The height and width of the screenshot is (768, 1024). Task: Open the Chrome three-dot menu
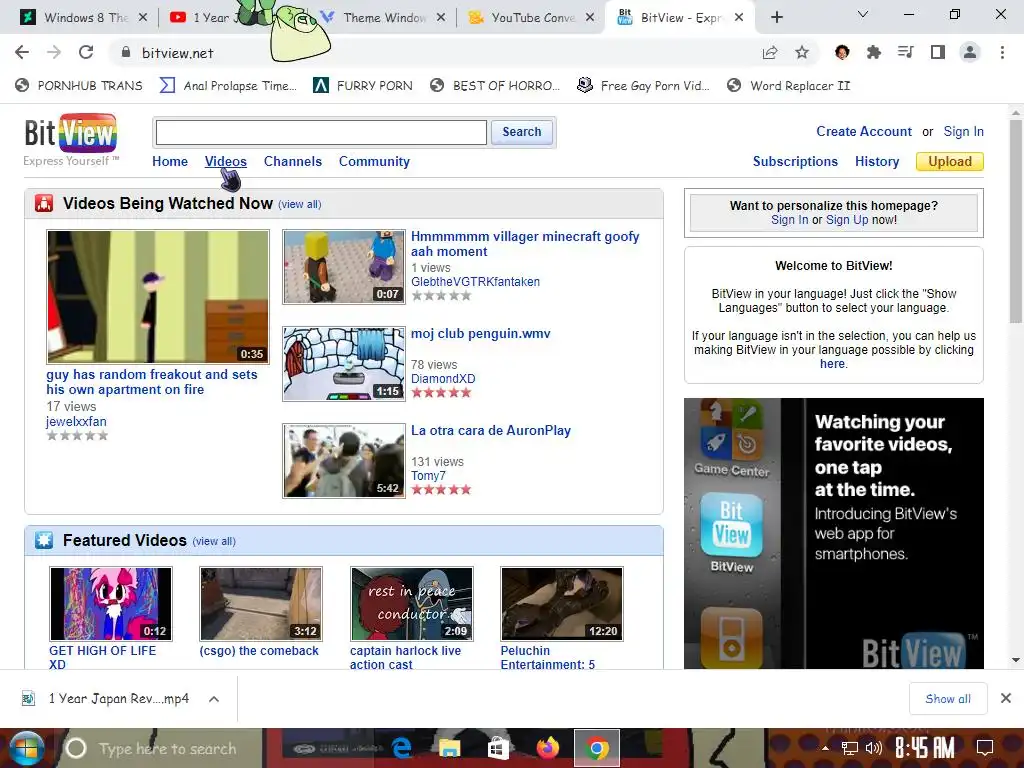1002,52
